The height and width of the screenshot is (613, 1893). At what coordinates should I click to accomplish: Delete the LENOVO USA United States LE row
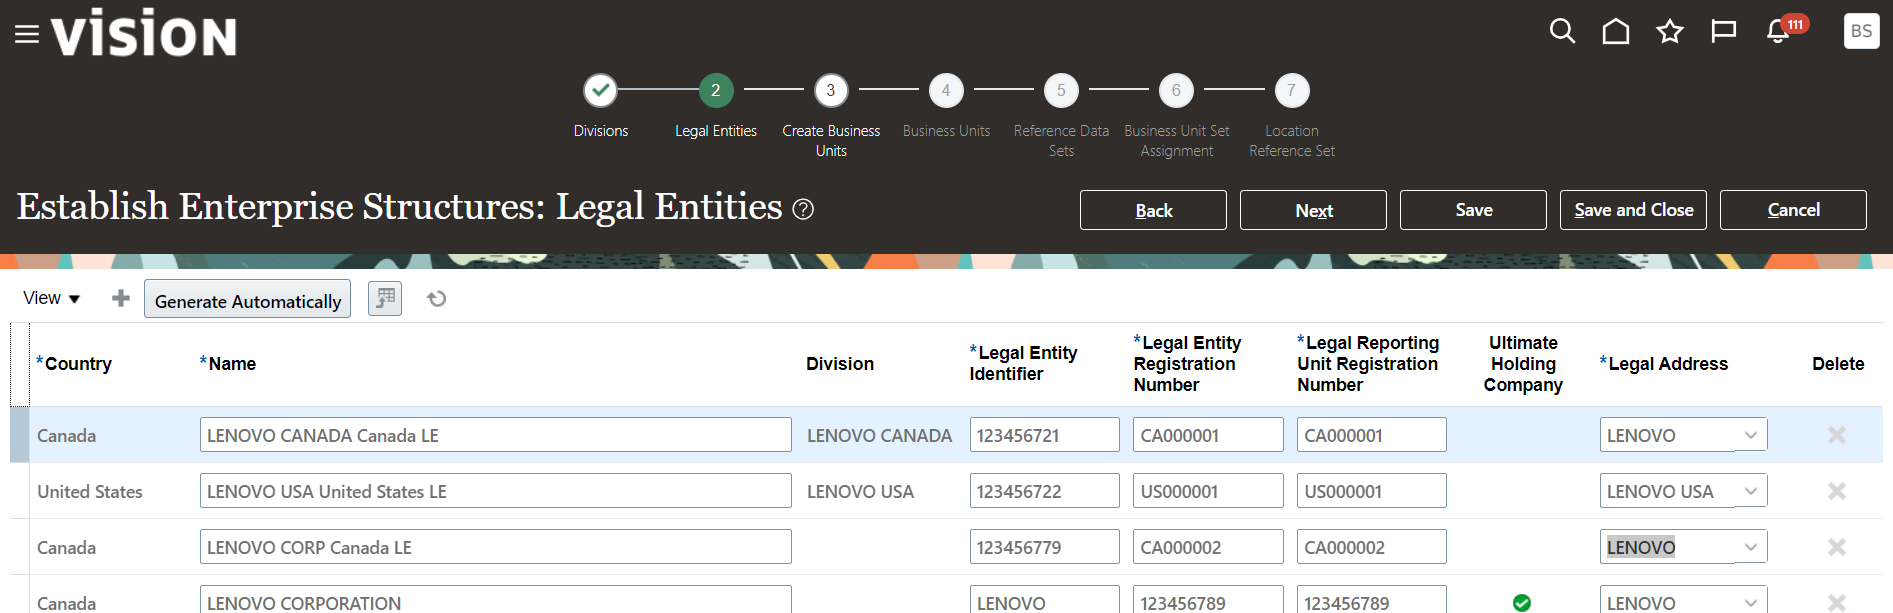[x=1837, y=491]
